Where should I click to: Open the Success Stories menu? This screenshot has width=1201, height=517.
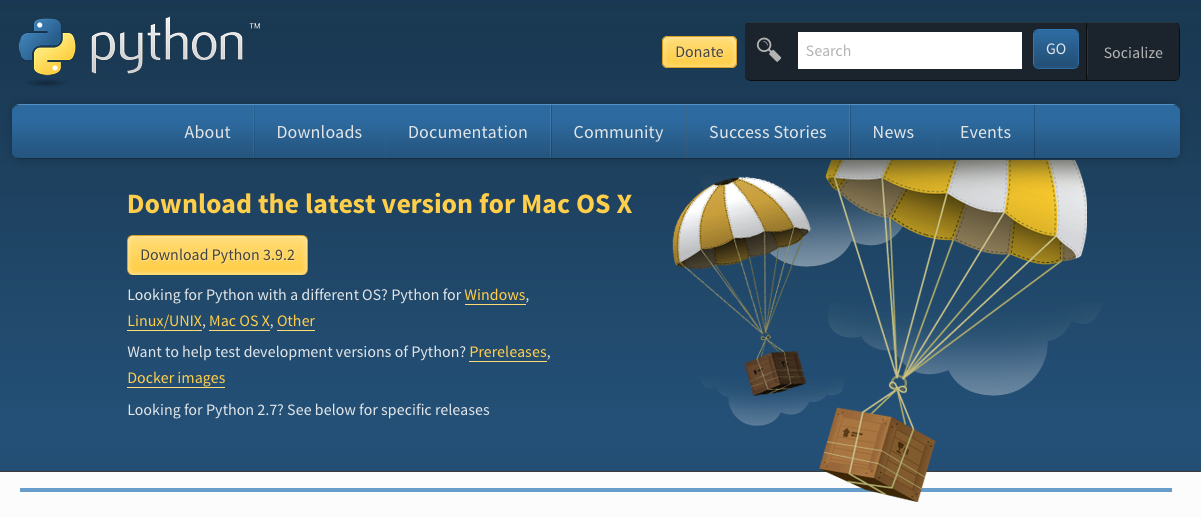[768, 132]
